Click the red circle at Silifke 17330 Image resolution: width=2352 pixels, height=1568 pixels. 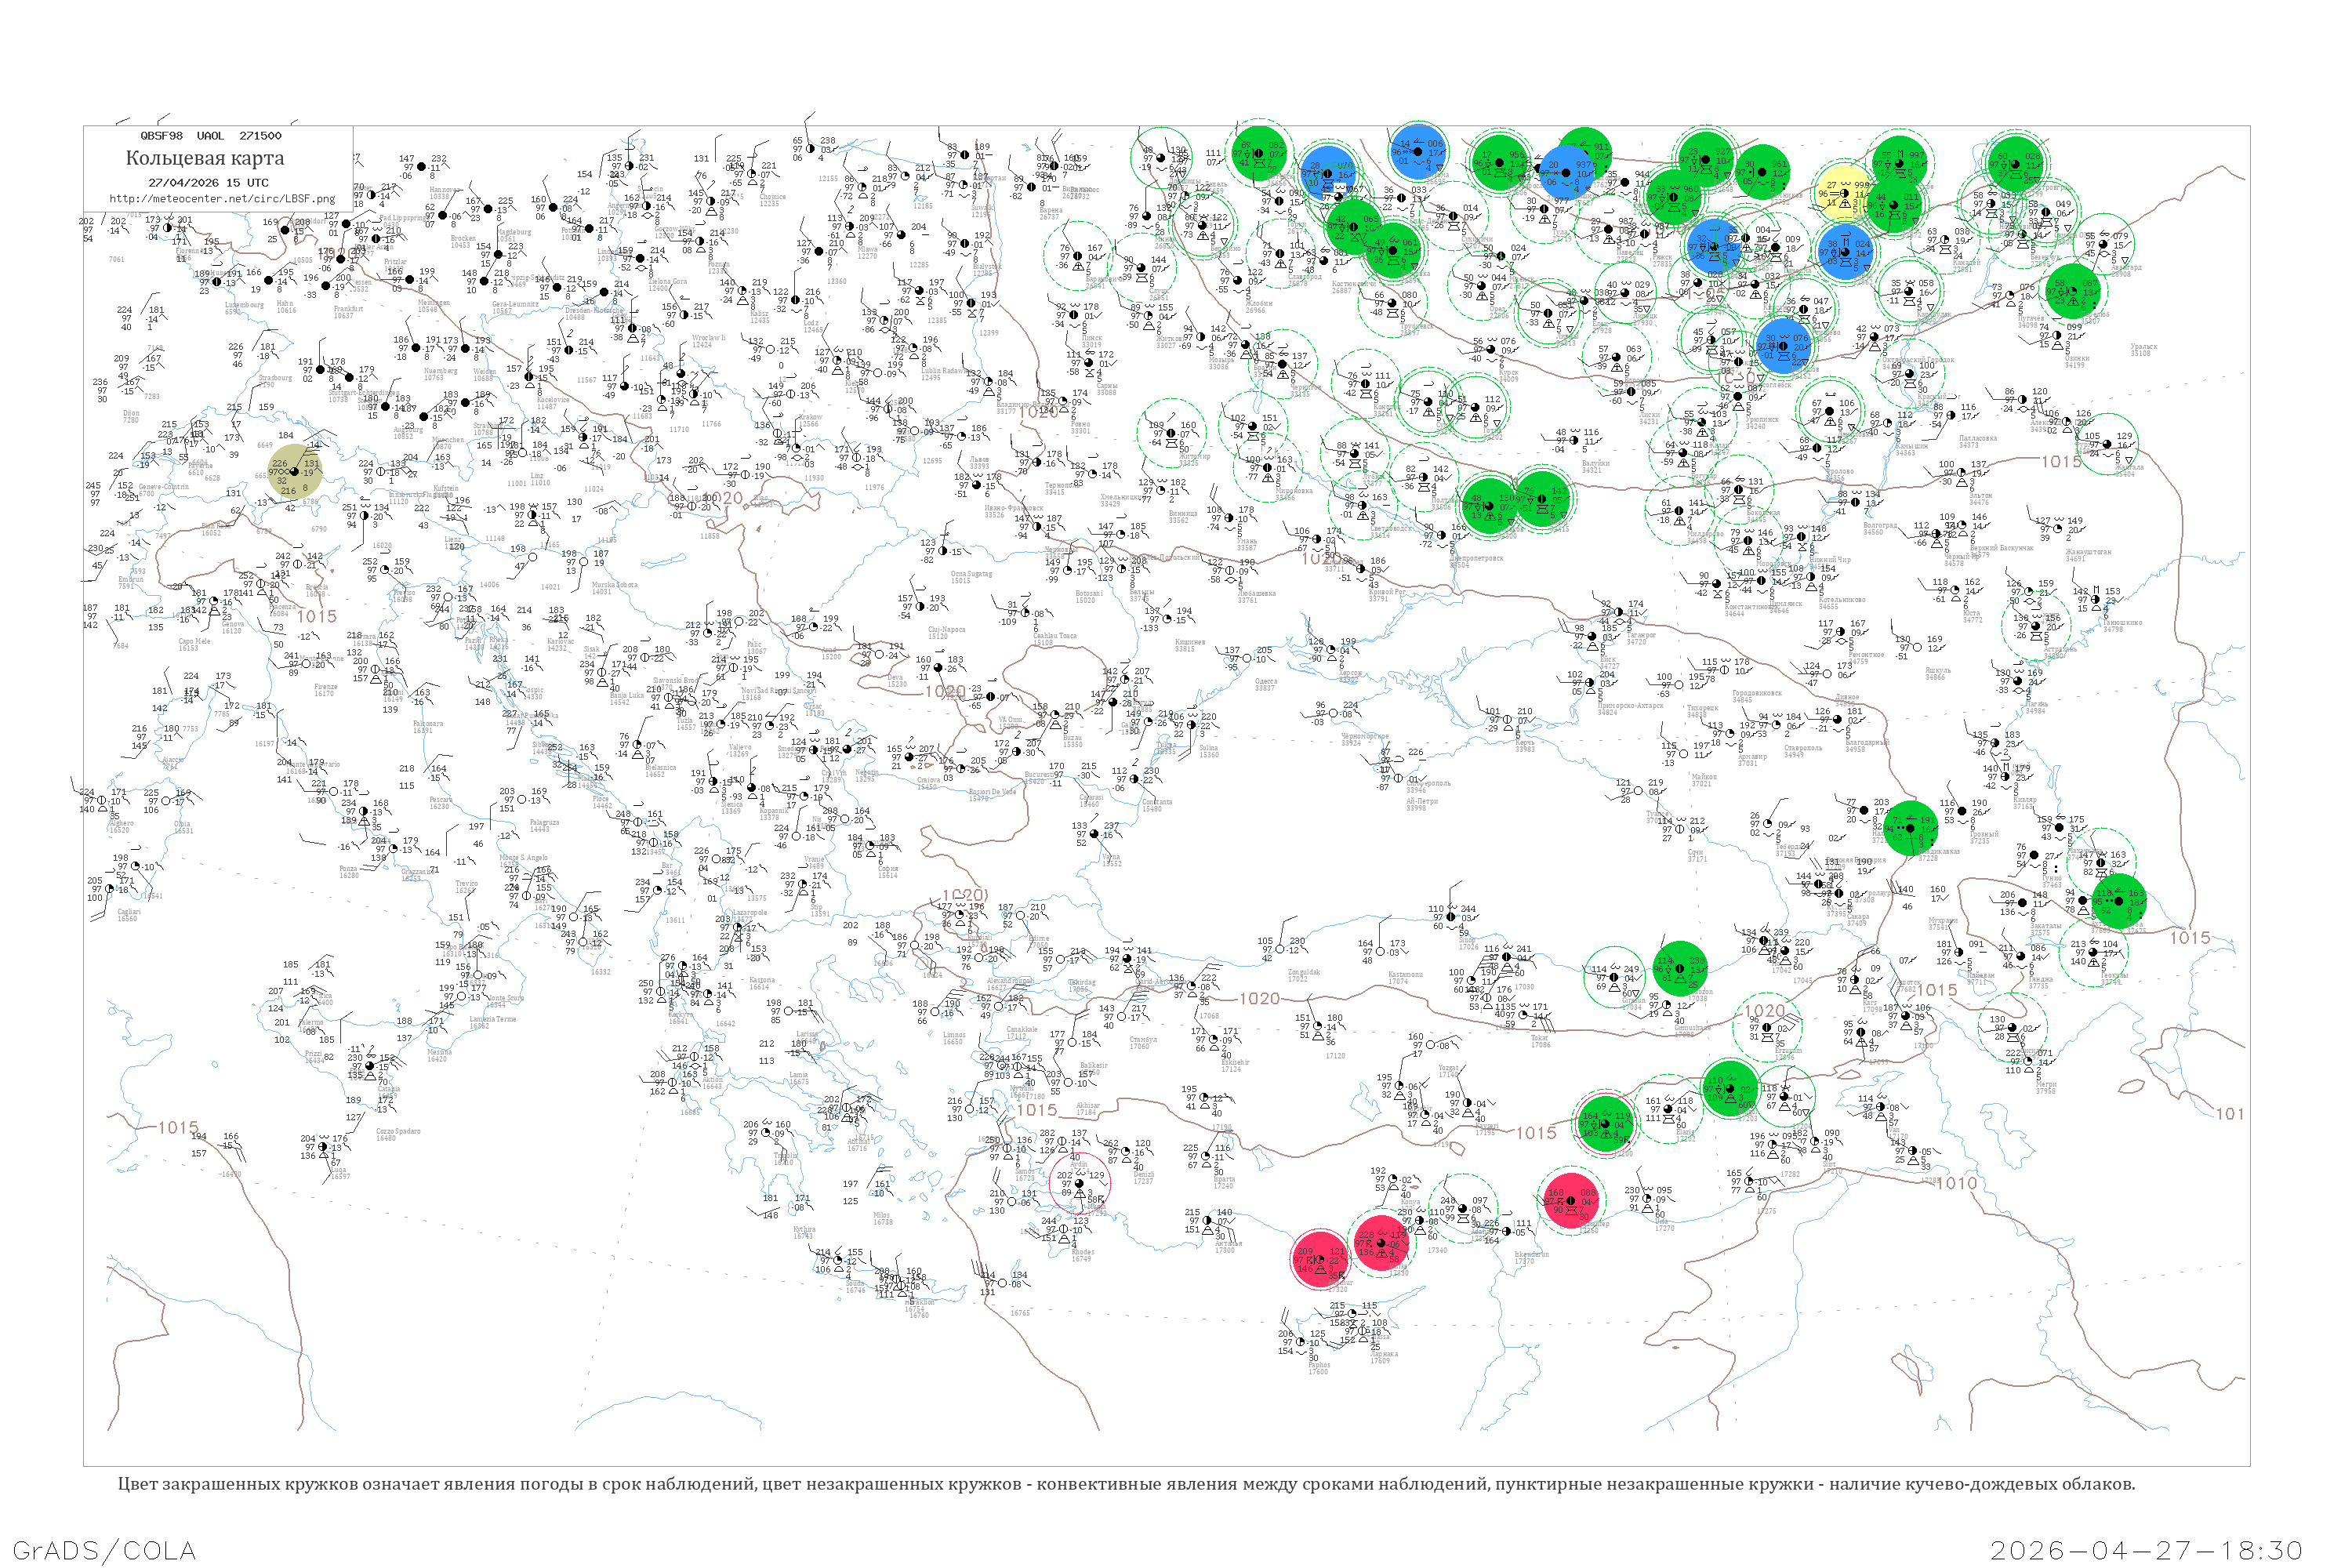click(x=1381, y=1243)
